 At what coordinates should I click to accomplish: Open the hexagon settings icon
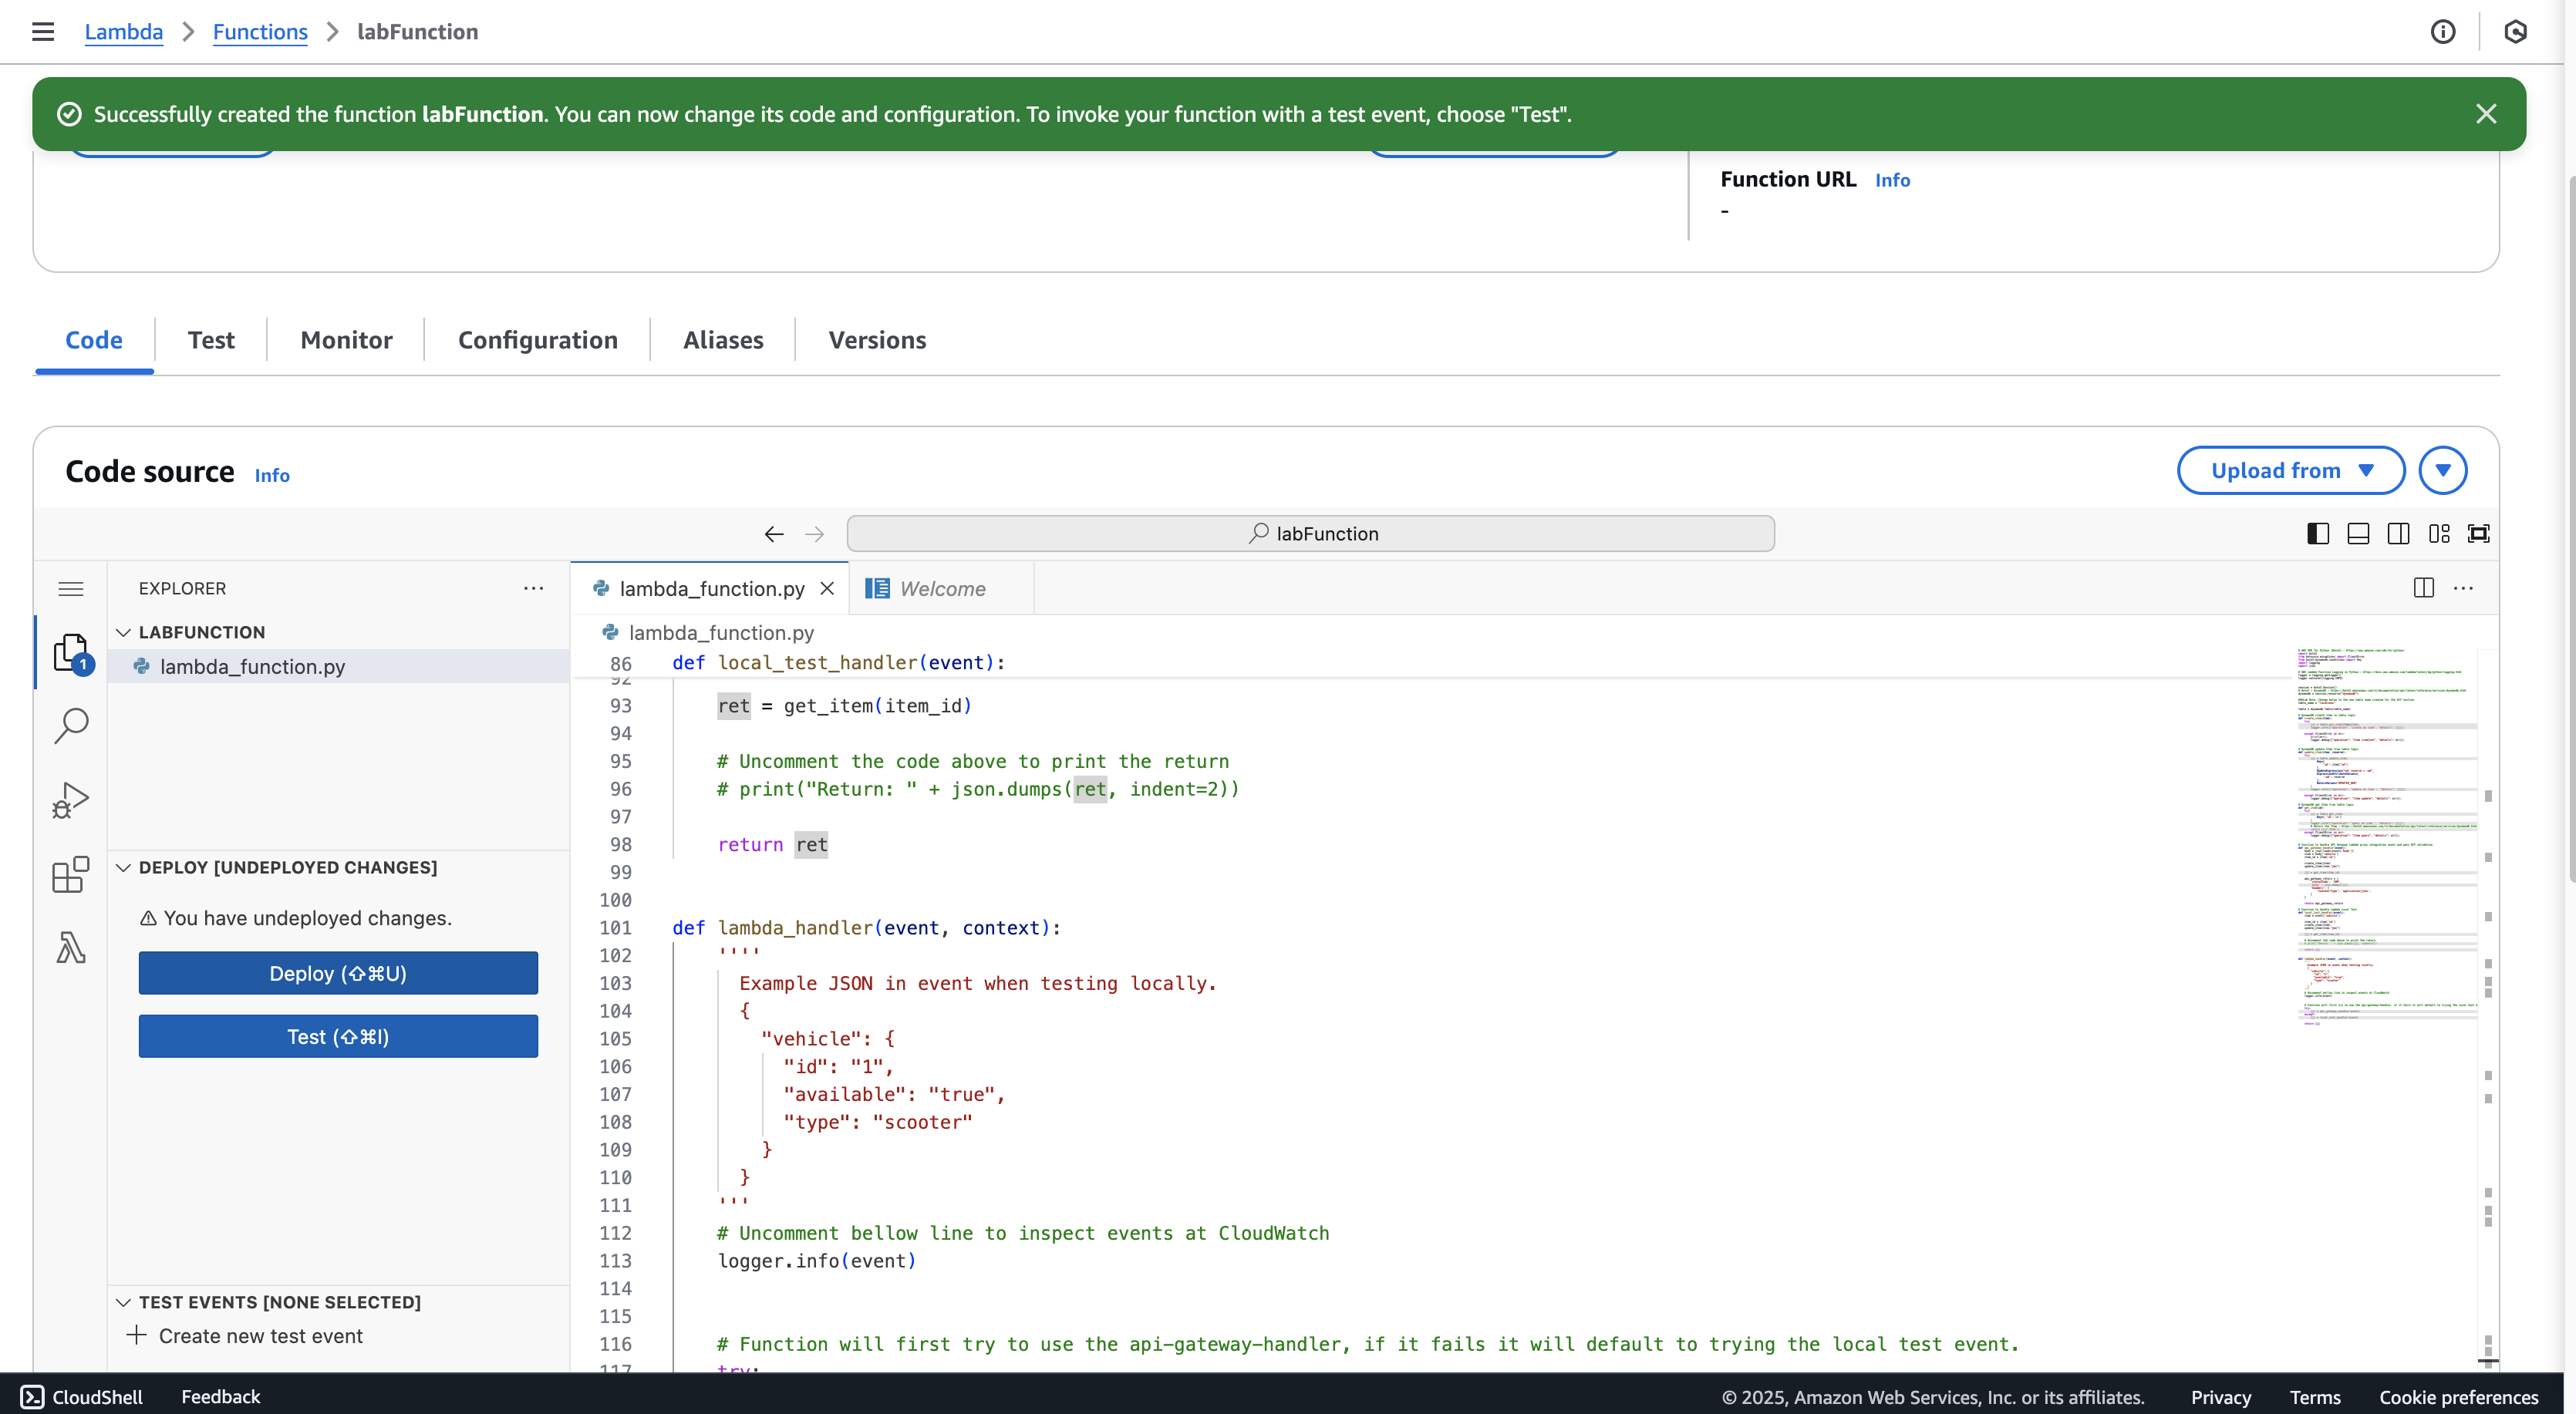click(2516, 32)
